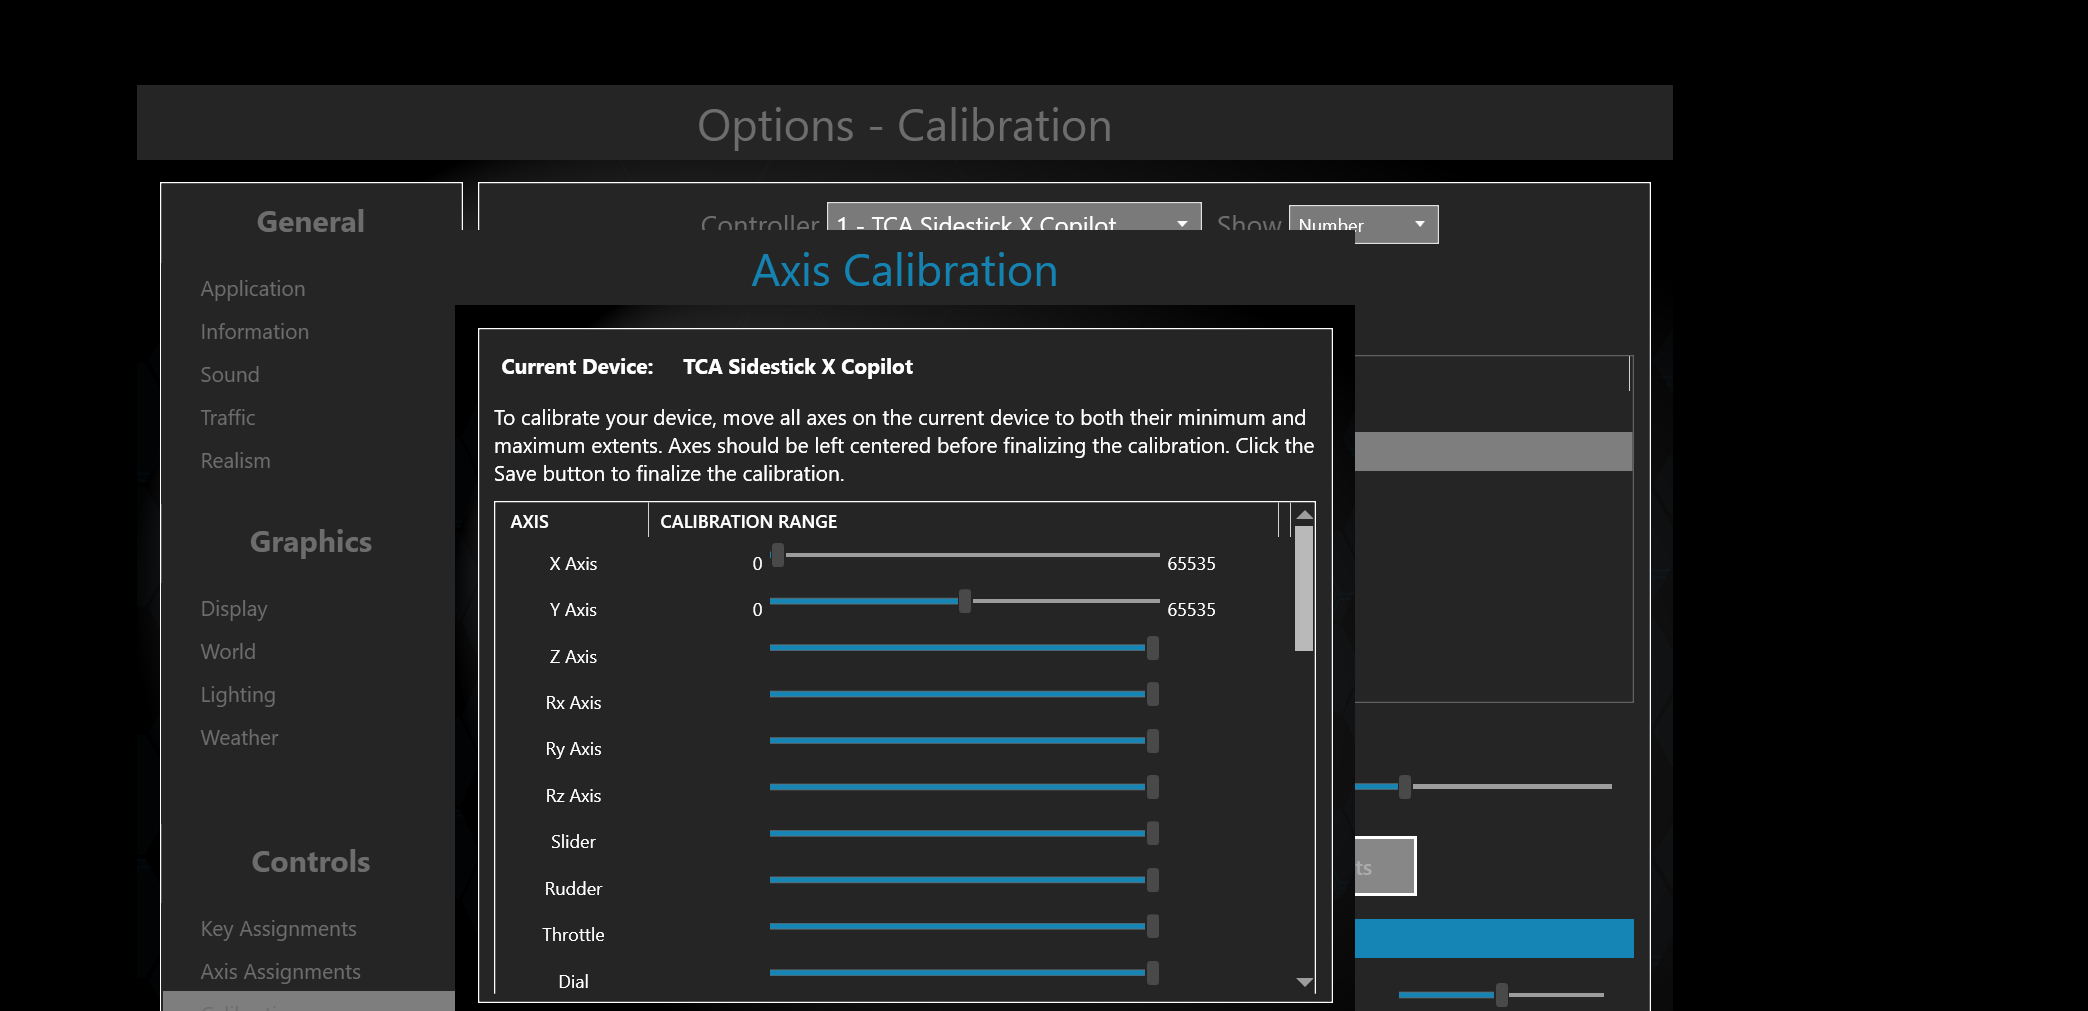Open the Controller dropdown showing TCA Sidestick X Copilot
This screenshot has width=2088, height=1011.
point(1014,218)
